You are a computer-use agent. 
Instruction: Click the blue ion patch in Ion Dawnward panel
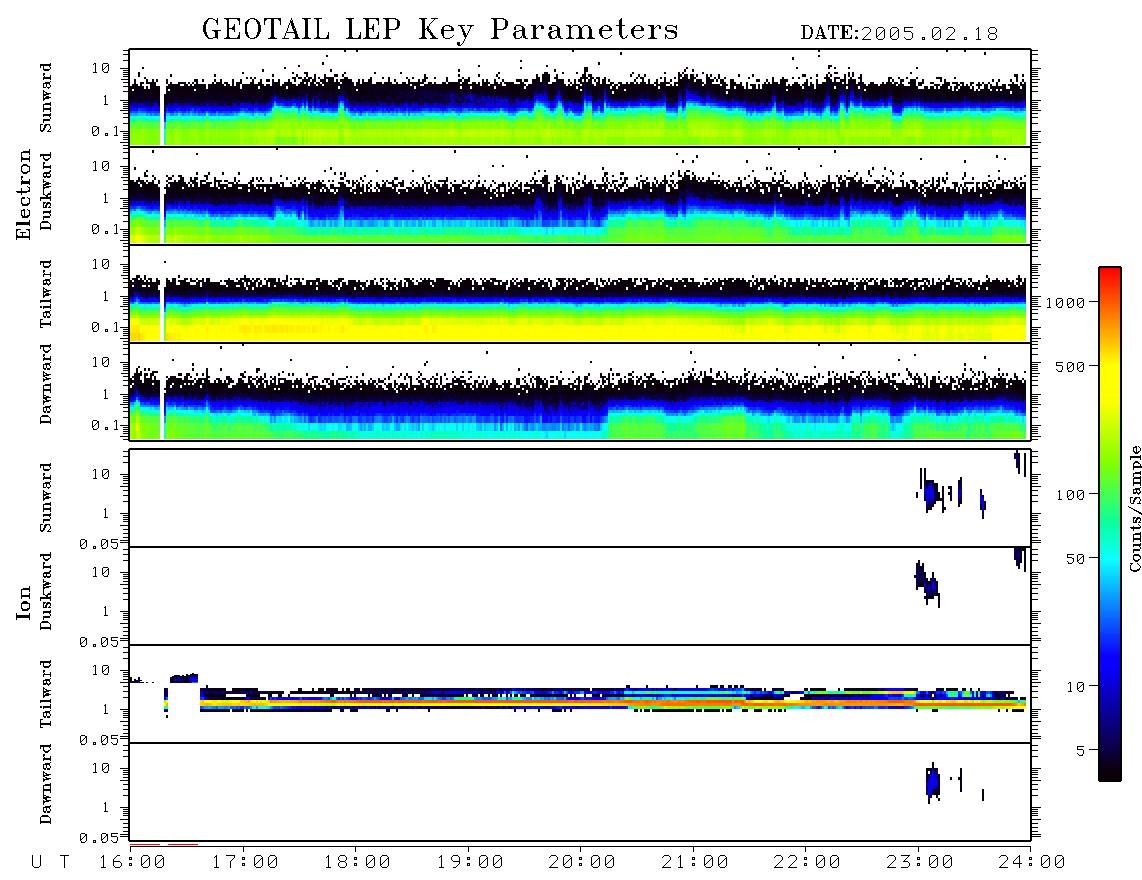(x=932, y=782)
